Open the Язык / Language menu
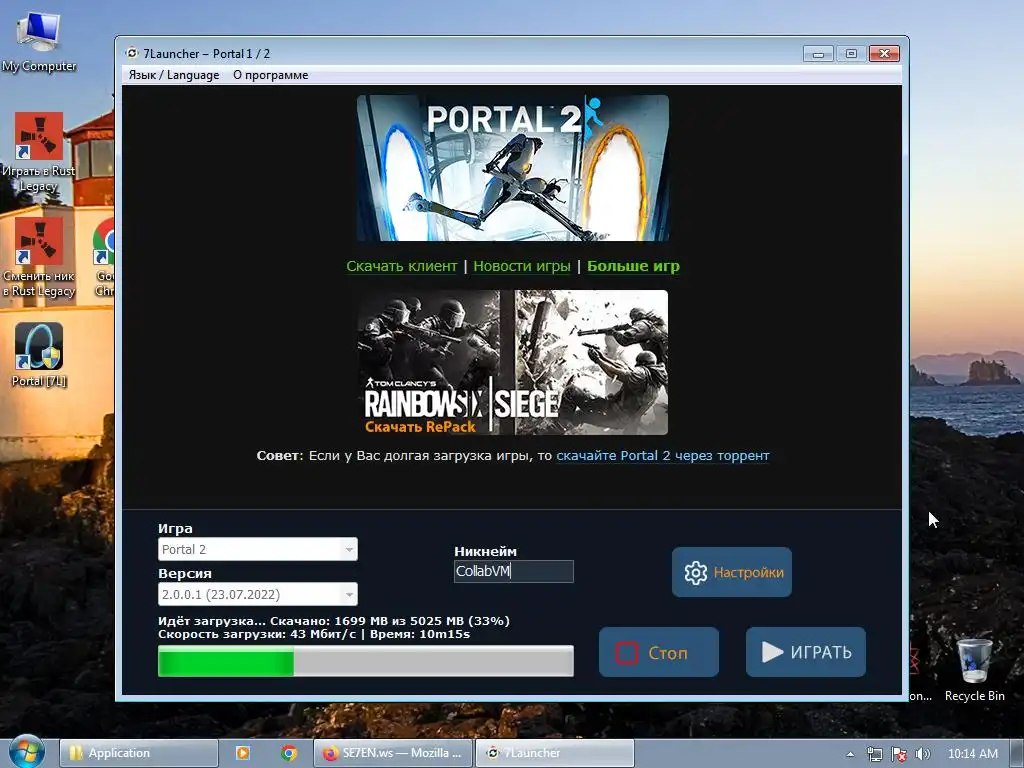The image size is (1024, 768). pyautogui.click(x=174, y=75)
